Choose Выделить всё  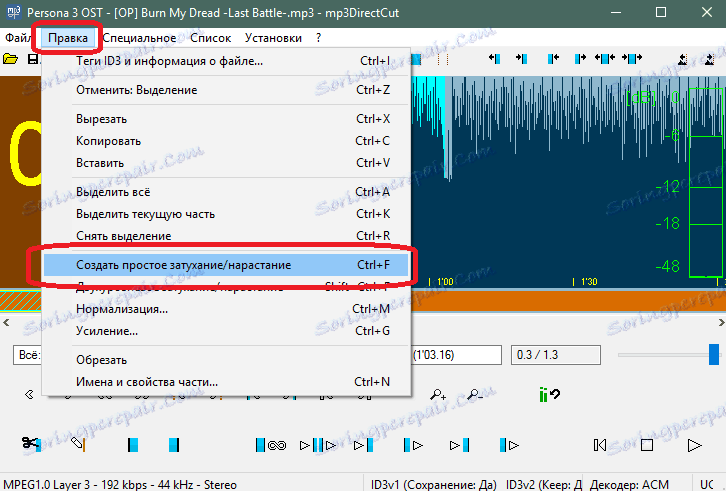tap(226, 192)
